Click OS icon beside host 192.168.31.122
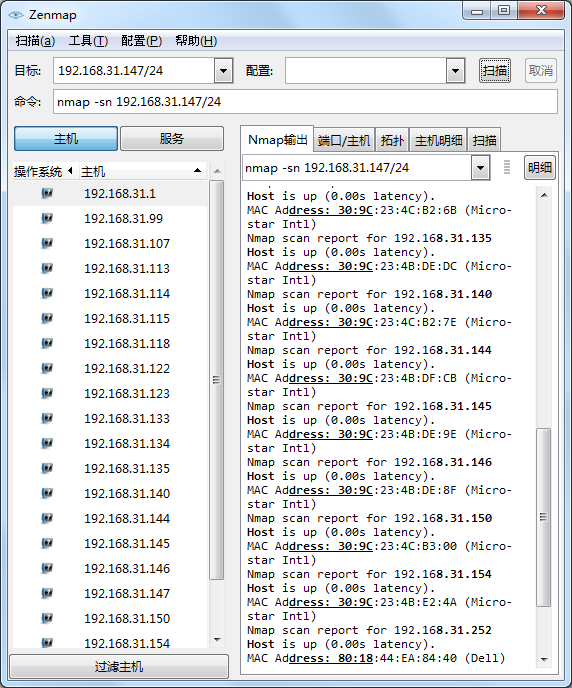Image resolution: width=572 pixels, height=688 pixels. click(x=47, y=368)
